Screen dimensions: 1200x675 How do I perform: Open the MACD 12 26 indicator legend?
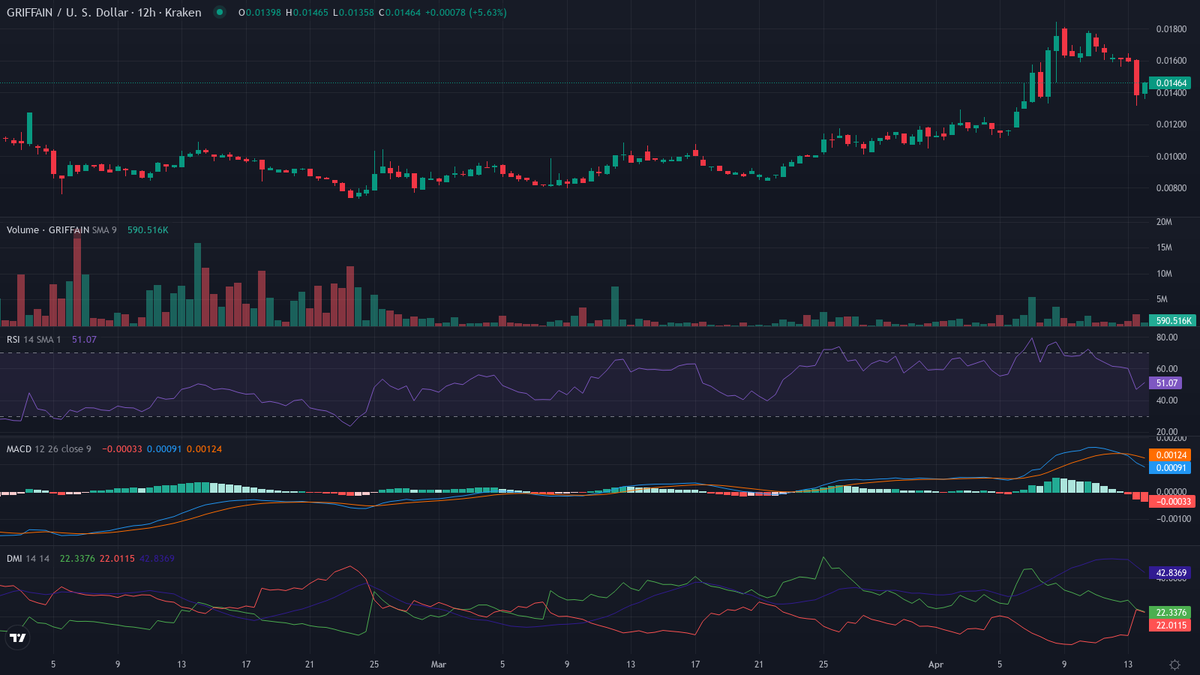pos(48,449)
